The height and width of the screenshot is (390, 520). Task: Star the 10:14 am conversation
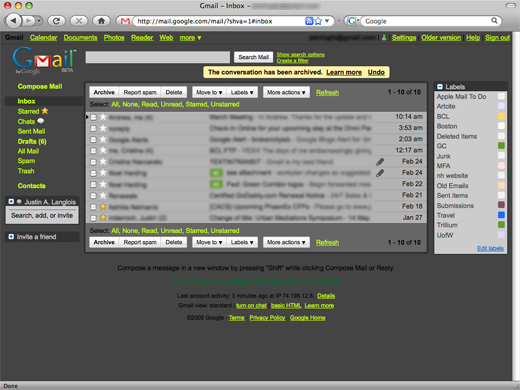(103, 117)
